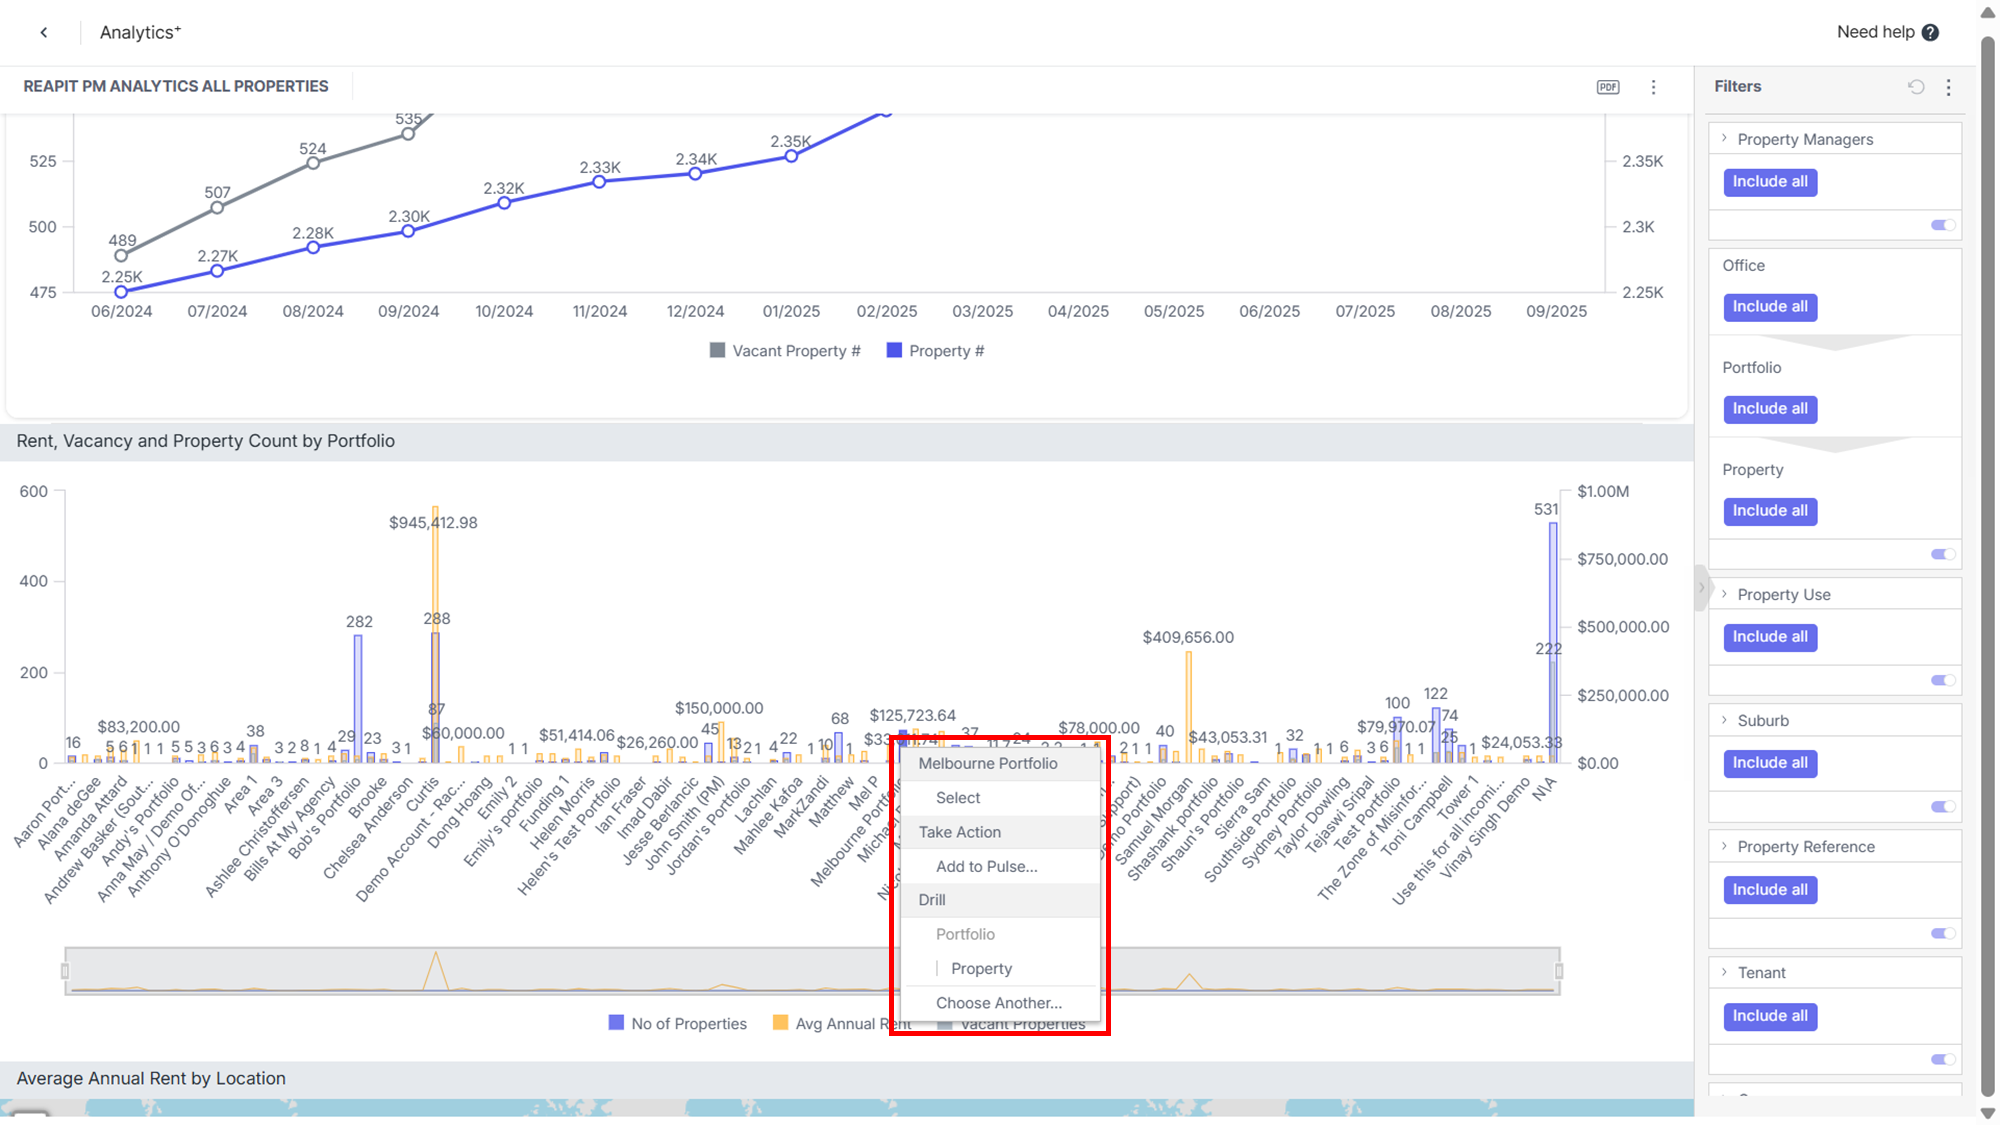The image size is (2000, 1125).
Task: Click the Melbourne Portfolio menu header
Action: pyautogui.click(x=1000, y=764)
